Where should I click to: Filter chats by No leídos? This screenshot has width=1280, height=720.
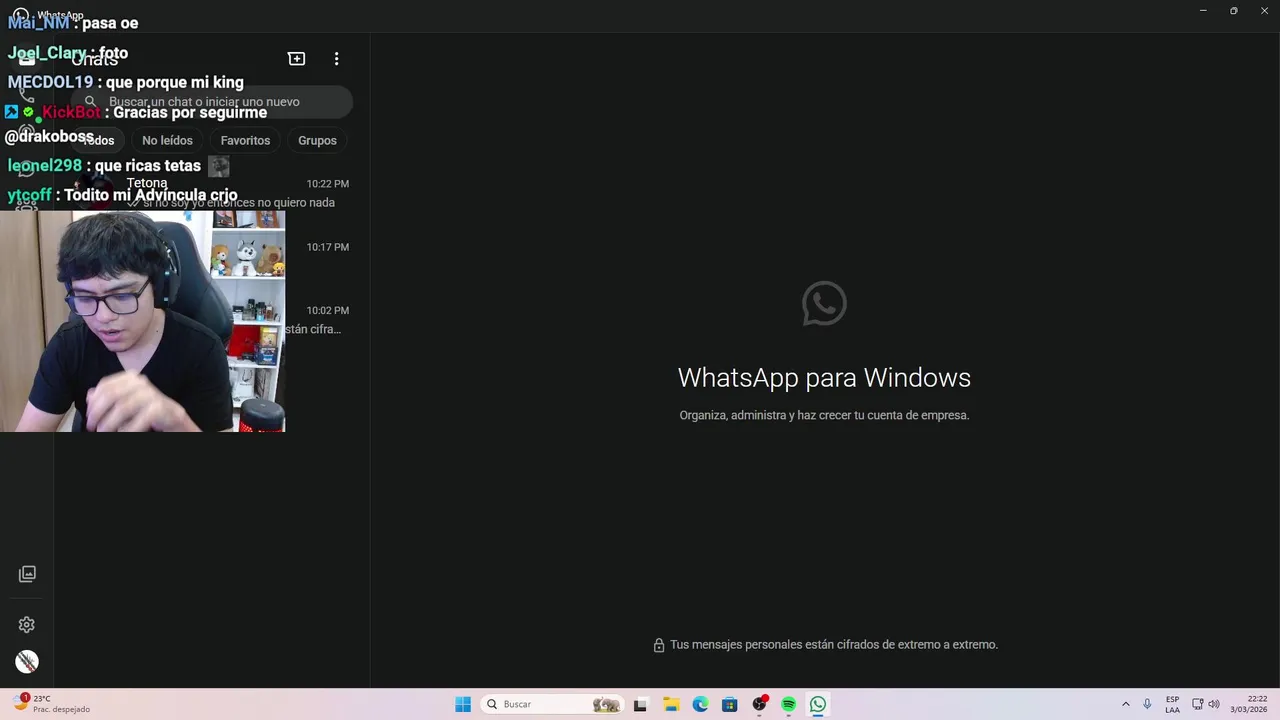[167, 140]
